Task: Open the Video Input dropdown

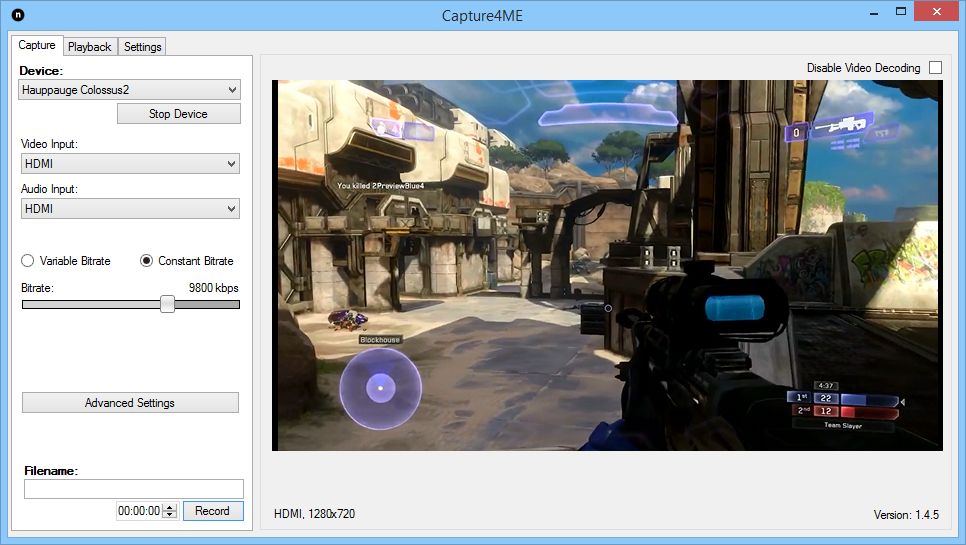Action: point(130,164)
